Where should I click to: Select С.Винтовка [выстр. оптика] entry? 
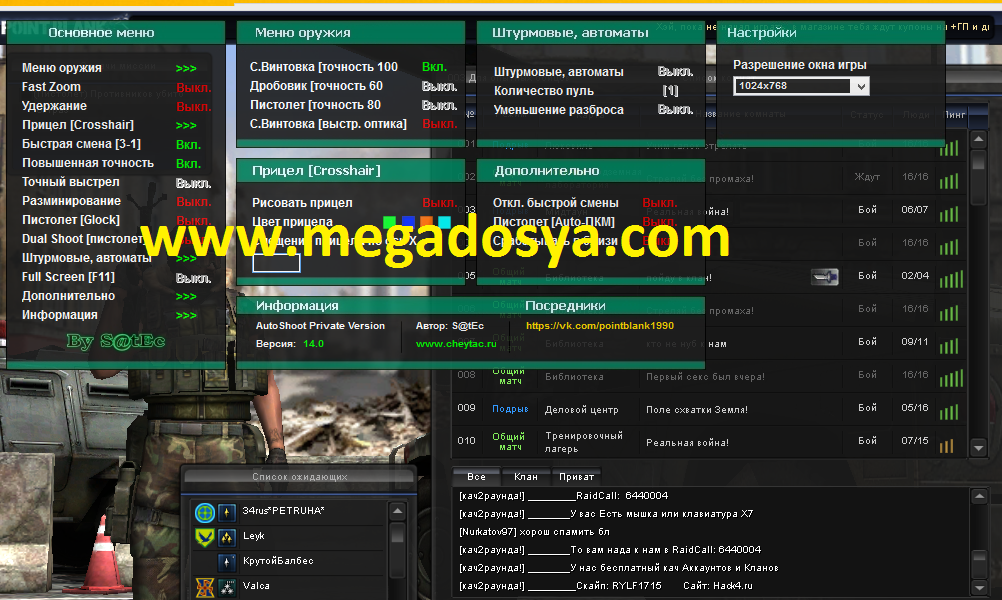point(328,124)
